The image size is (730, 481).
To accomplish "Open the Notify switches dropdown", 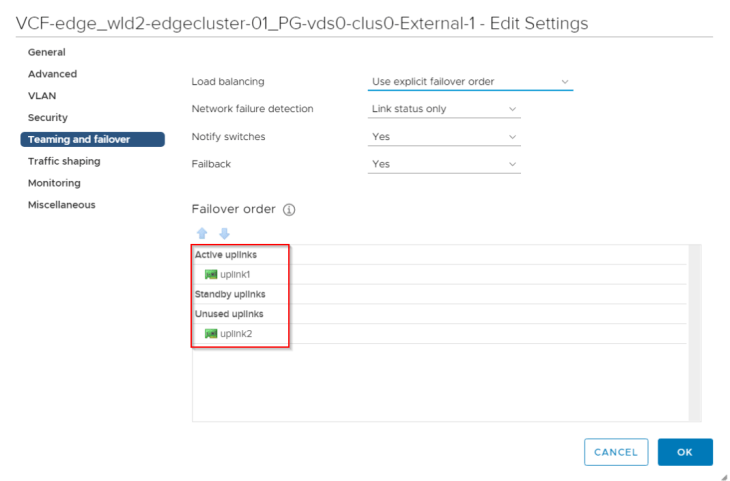I will click(x=444, y=136).
